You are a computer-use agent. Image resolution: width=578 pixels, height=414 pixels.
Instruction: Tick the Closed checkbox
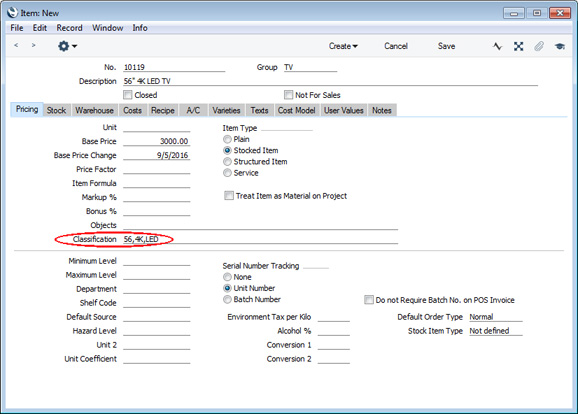tap(128, 95)
